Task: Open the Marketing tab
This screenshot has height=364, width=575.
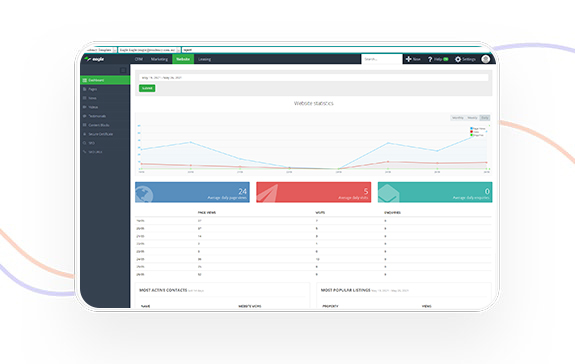Action: click(159, 59)
